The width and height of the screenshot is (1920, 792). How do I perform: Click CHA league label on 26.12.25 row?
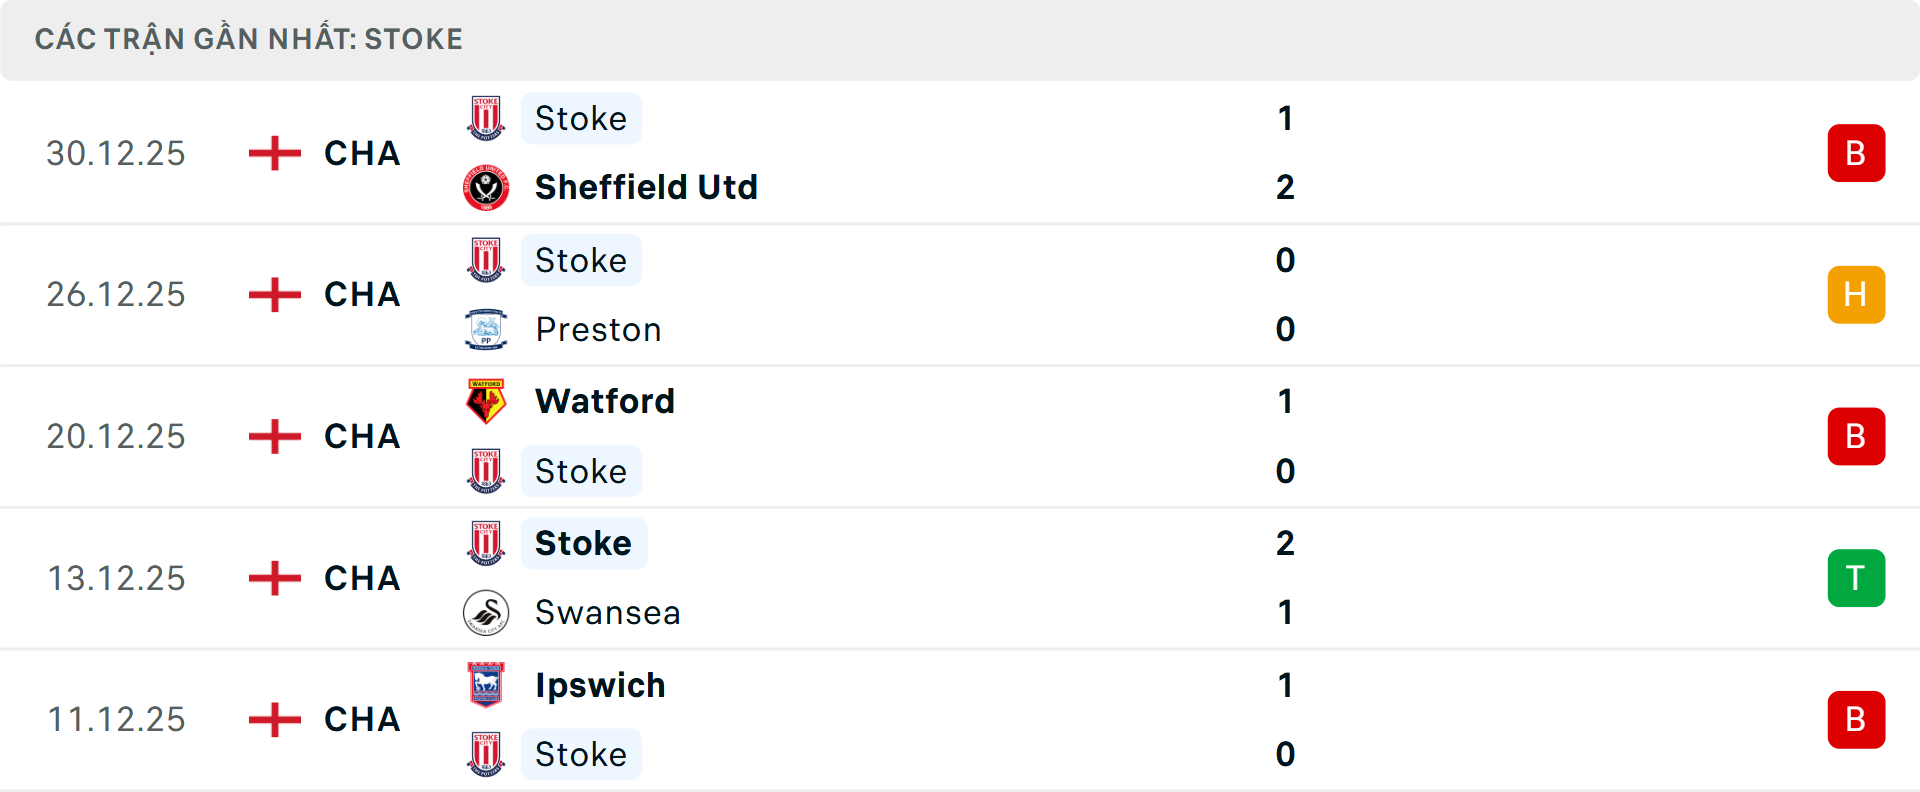(362, 295)
